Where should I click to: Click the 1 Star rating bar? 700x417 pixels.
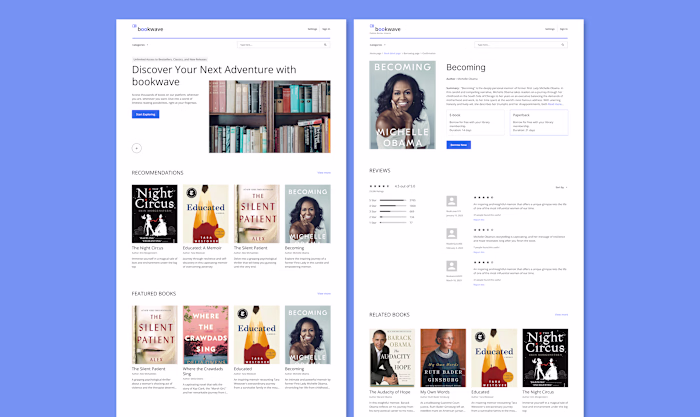coord(393,222)
